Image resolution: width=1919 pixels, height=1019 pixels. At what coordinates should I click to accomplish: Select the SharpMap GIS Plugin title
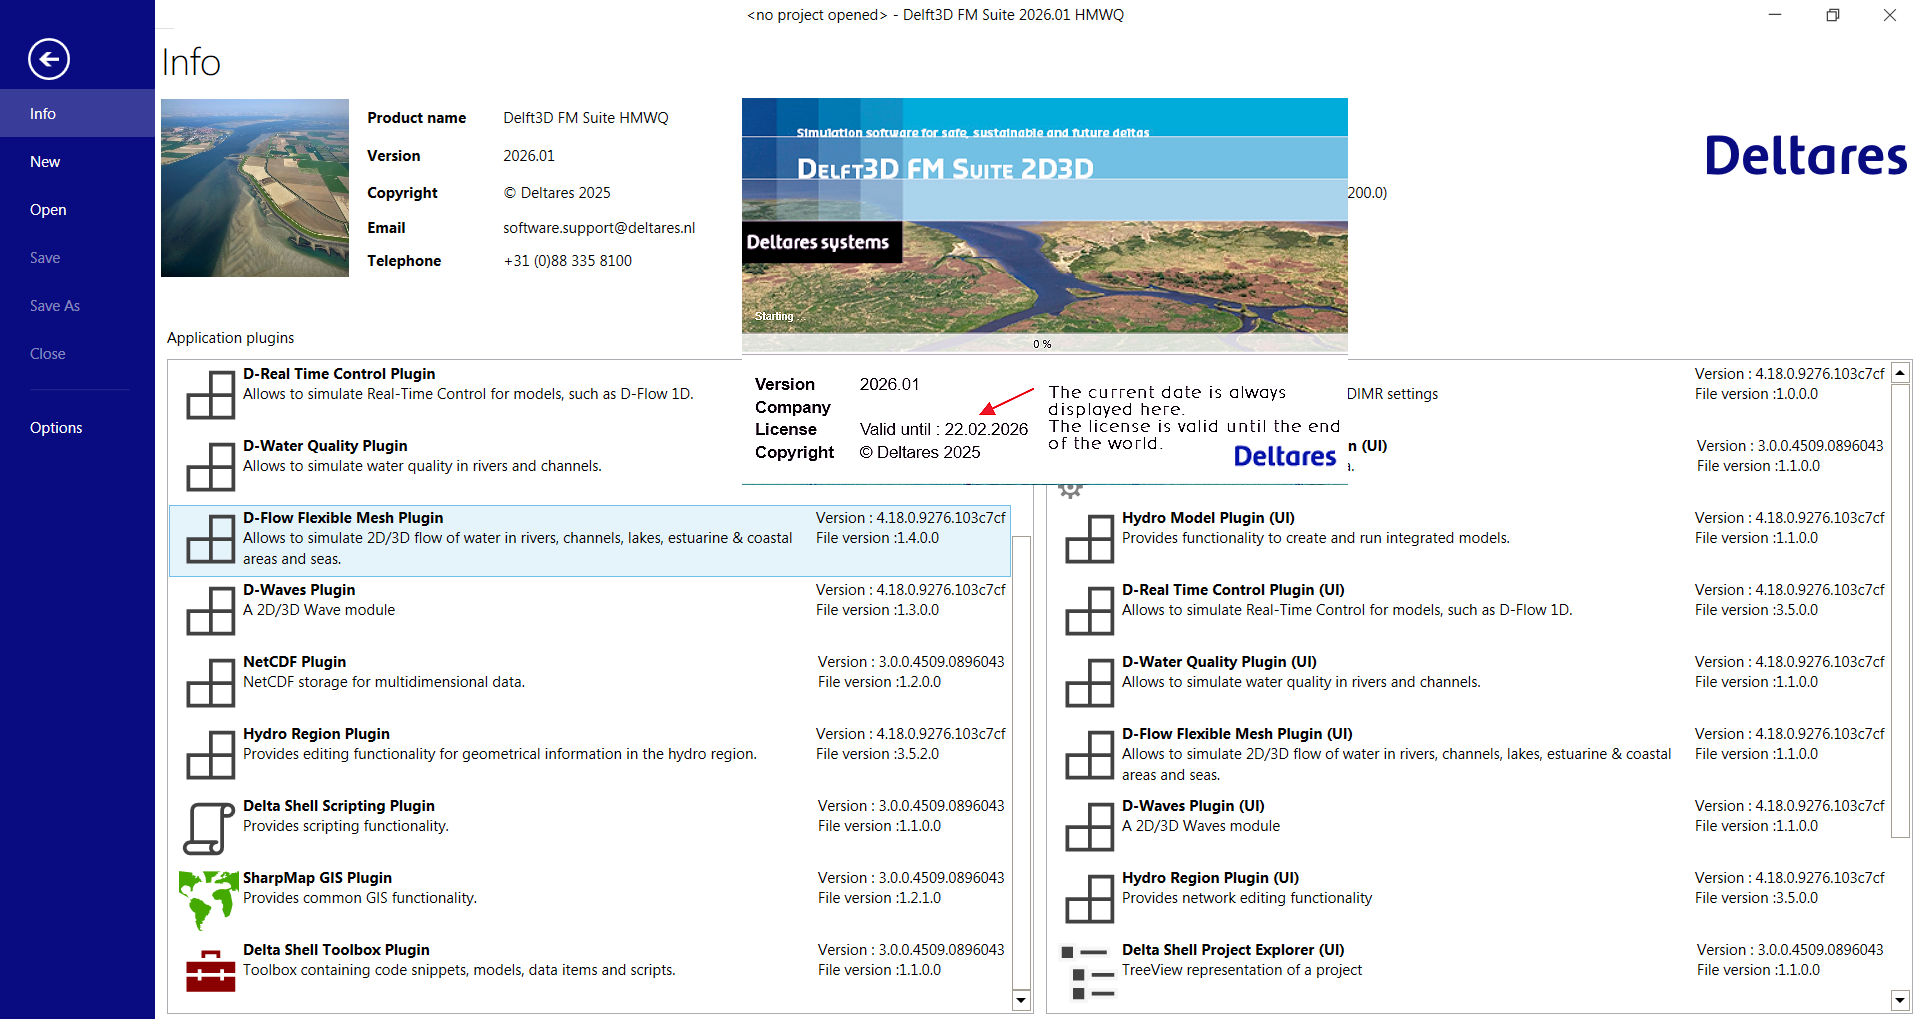click(x=317, y=878)
